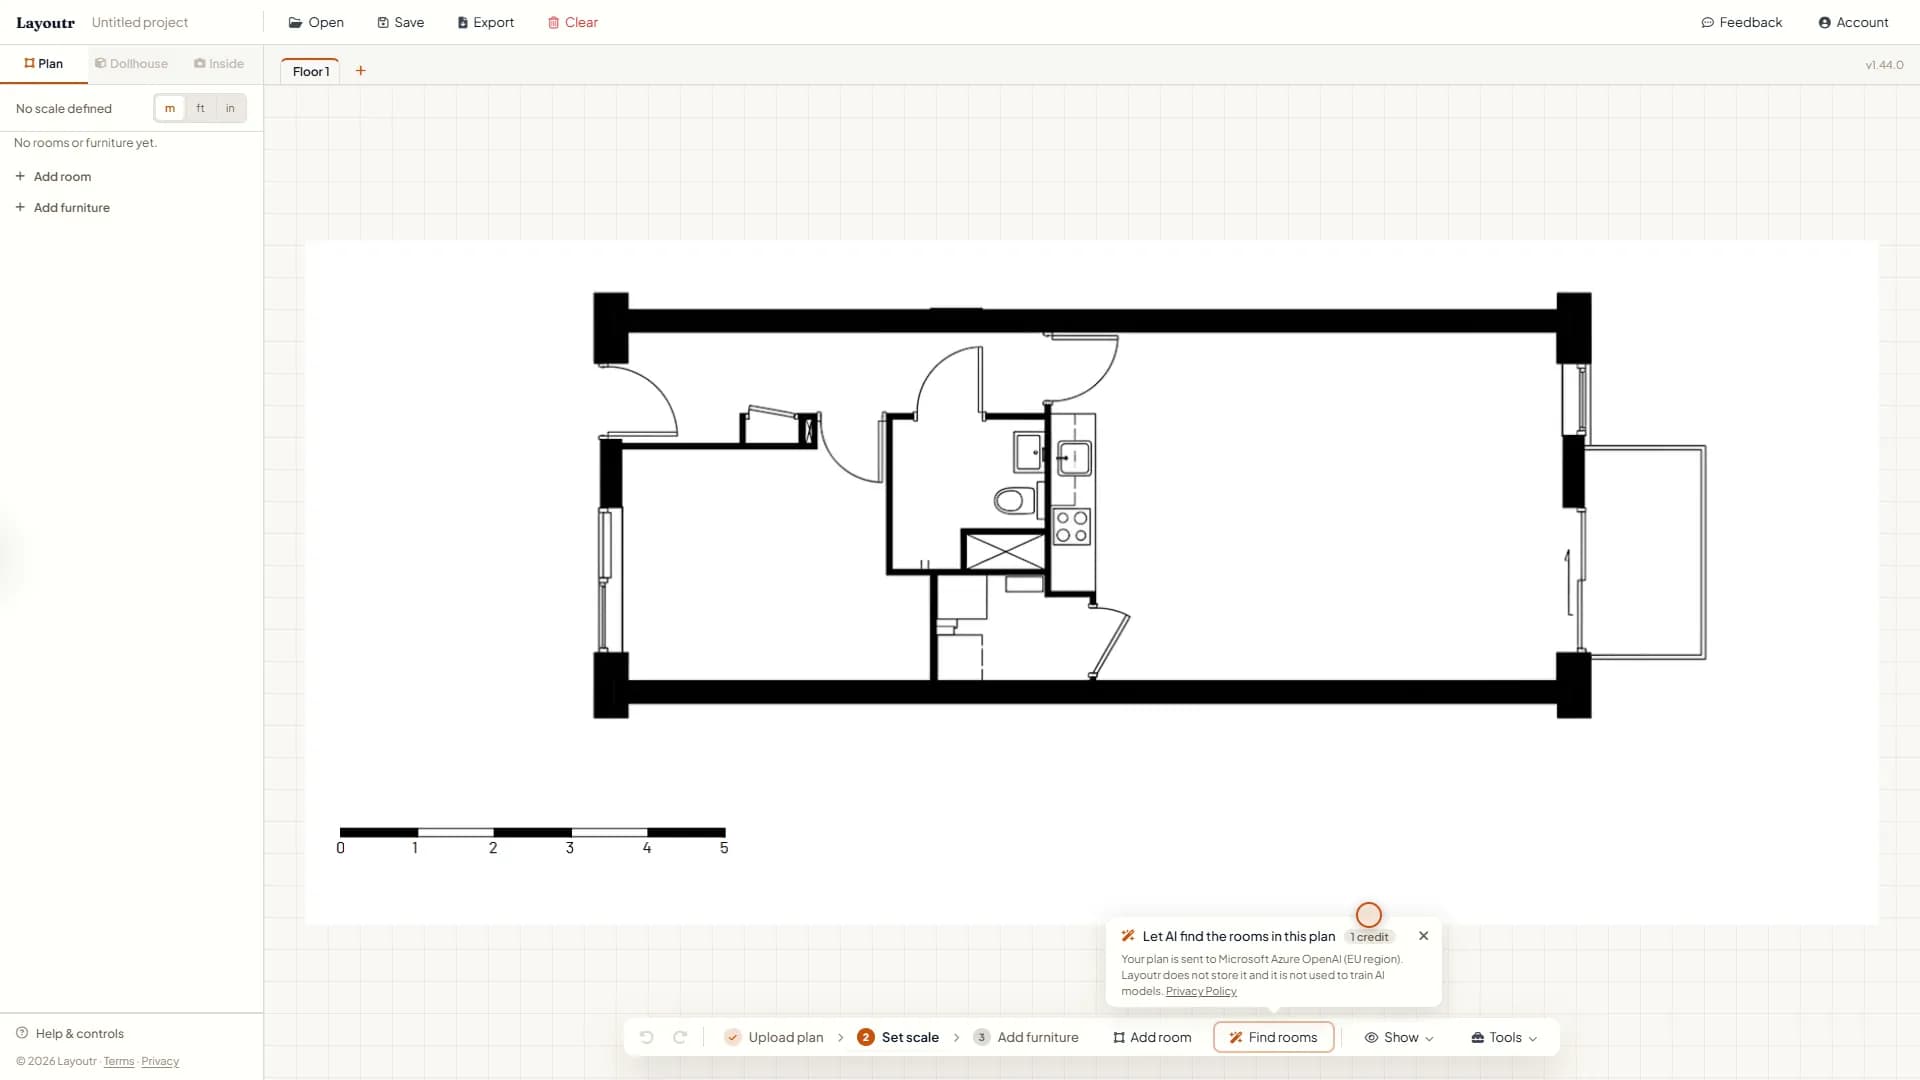1920x1080 pixels.
Task: Click the Tools toolbox icon
Action: [x=1478, y=1037]
